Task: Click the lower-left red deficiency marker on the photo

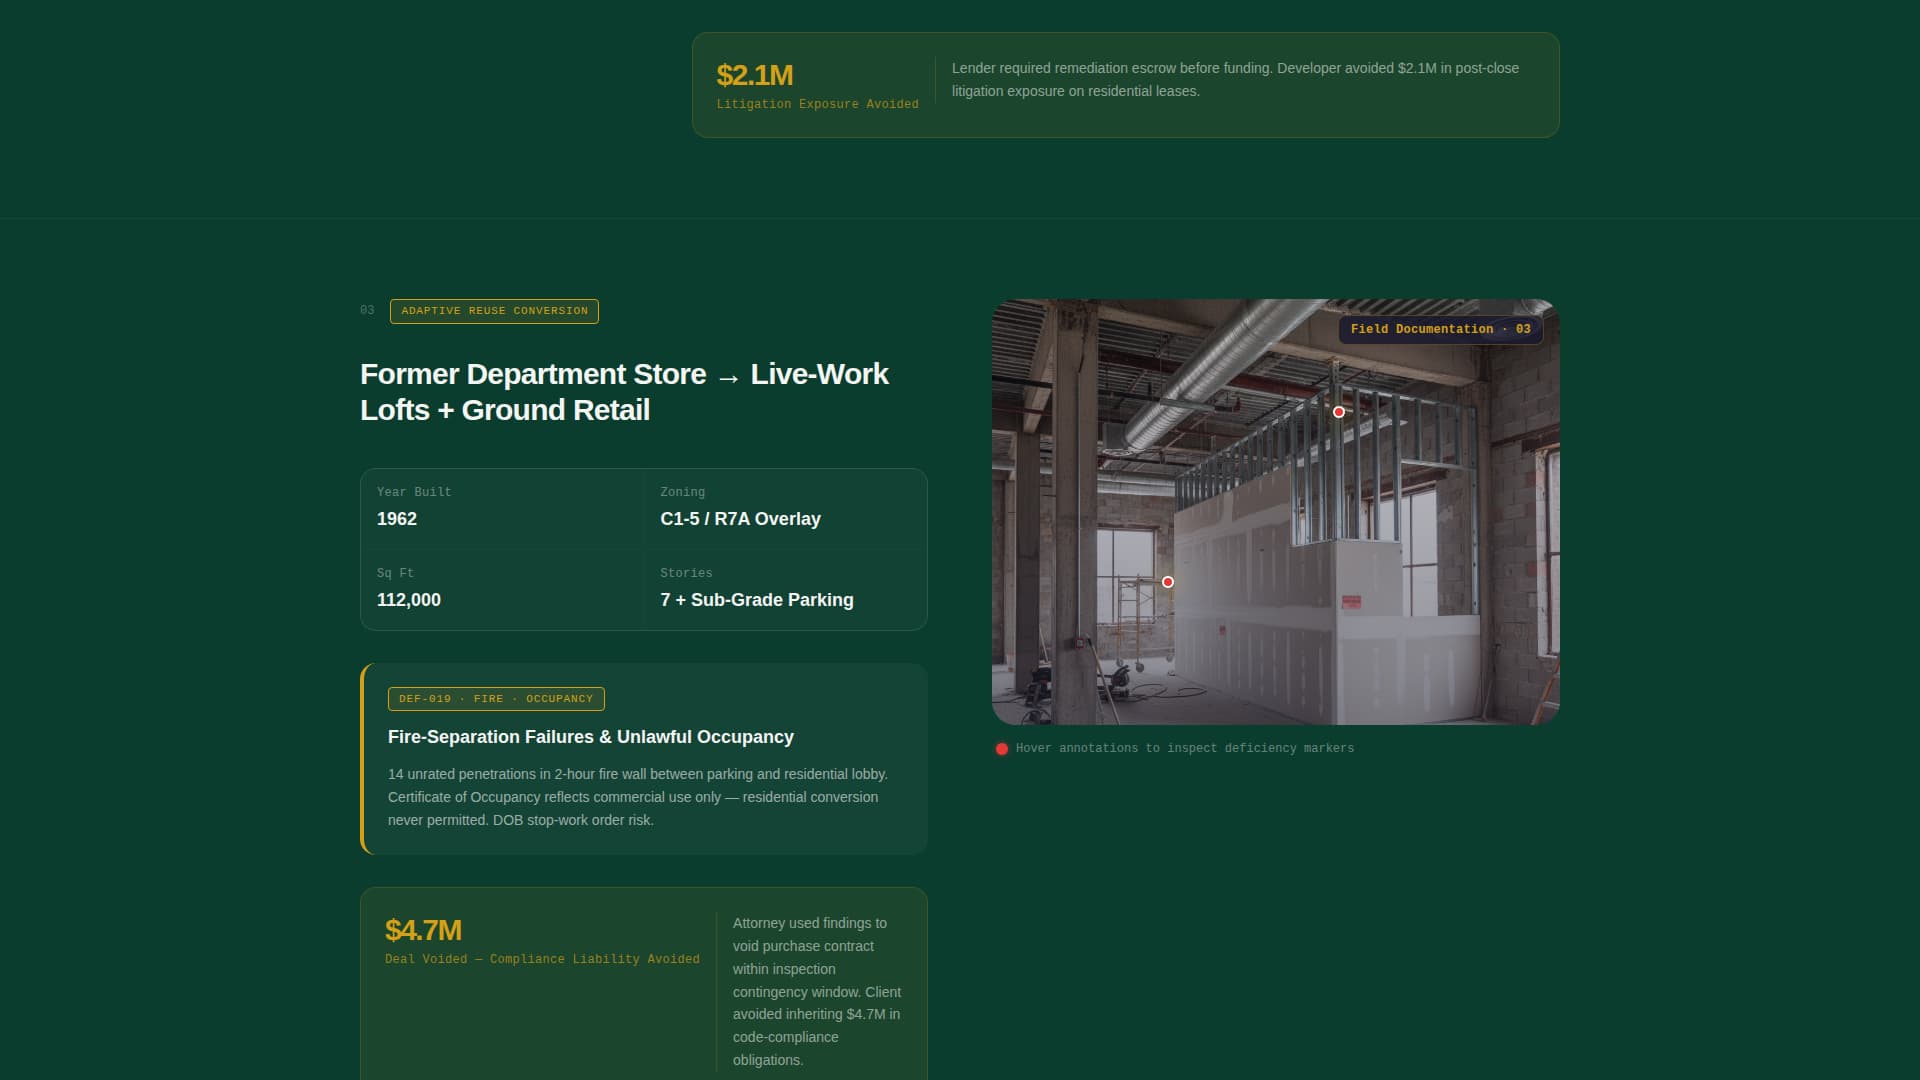Action: (x=1167, y=582)
